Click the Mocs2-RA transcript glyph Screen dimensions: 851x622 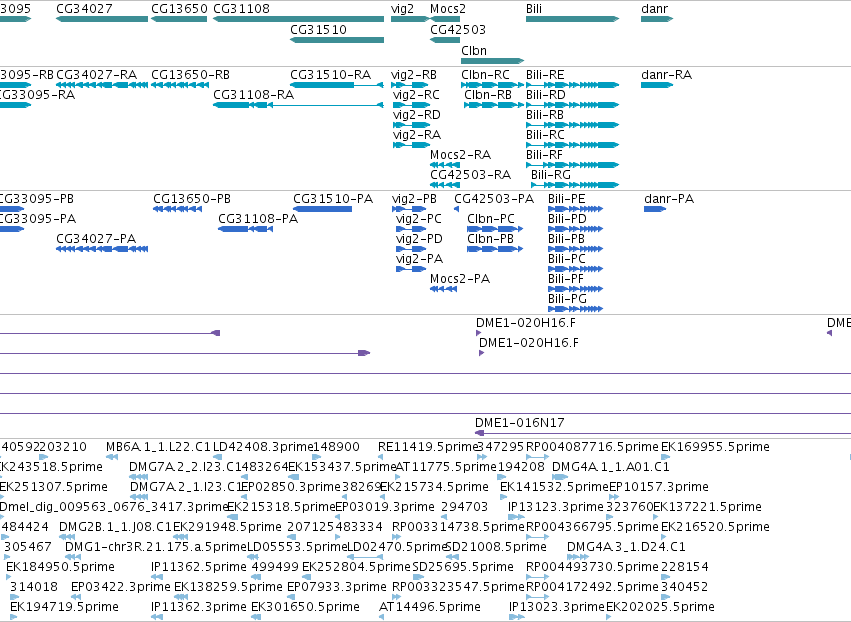point(445,165)
